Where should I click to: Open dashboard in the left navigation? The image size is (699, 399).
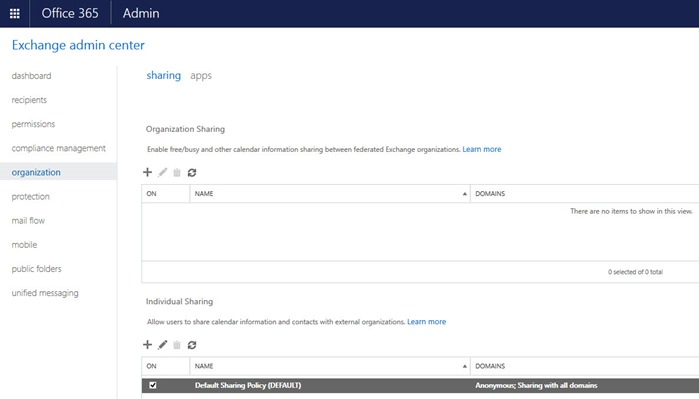pyautogui.click(x=31, y=76)
